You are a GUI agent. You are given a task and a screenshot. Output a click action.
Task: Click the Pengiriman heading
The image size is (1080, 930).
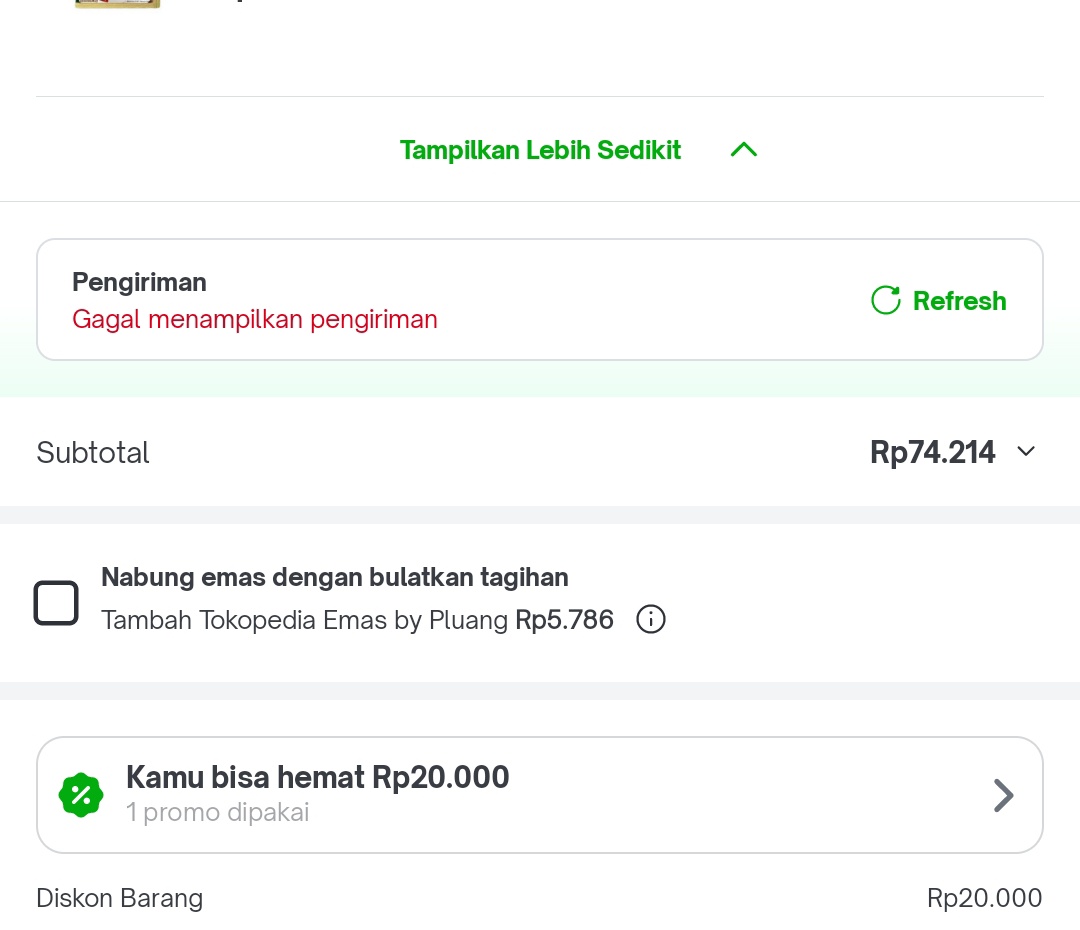point(139,282)
